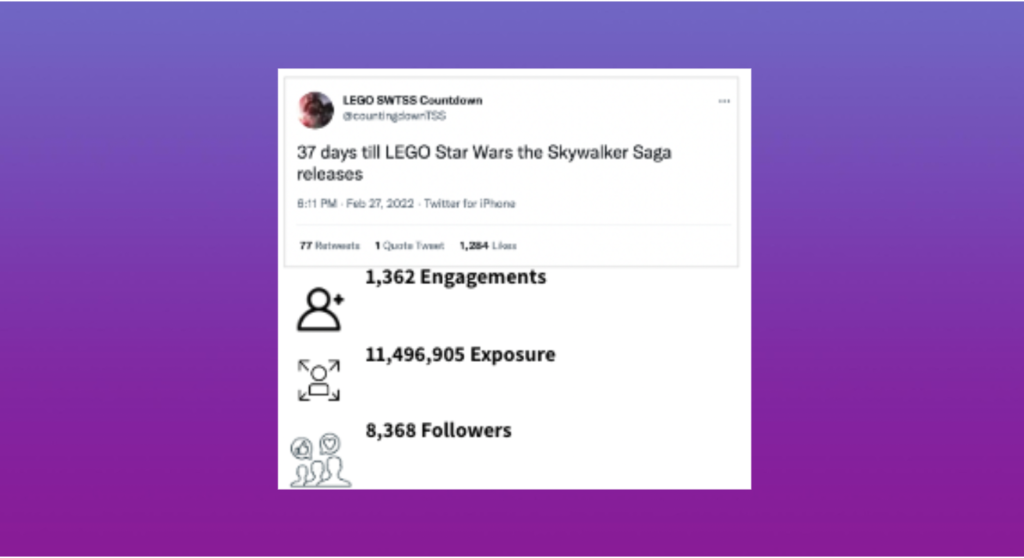Click the Exposure person-with-arrows icon
Screen dimensions: 1024x558
tap(319, 380)
